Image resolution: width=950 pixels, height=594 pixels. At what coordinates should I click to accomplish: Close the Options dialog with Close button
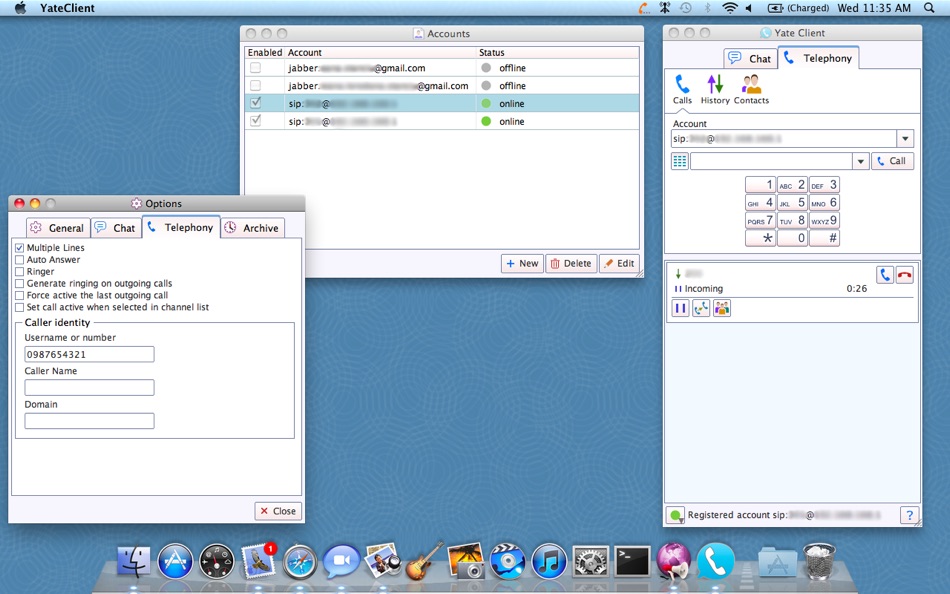pos(279,512)
